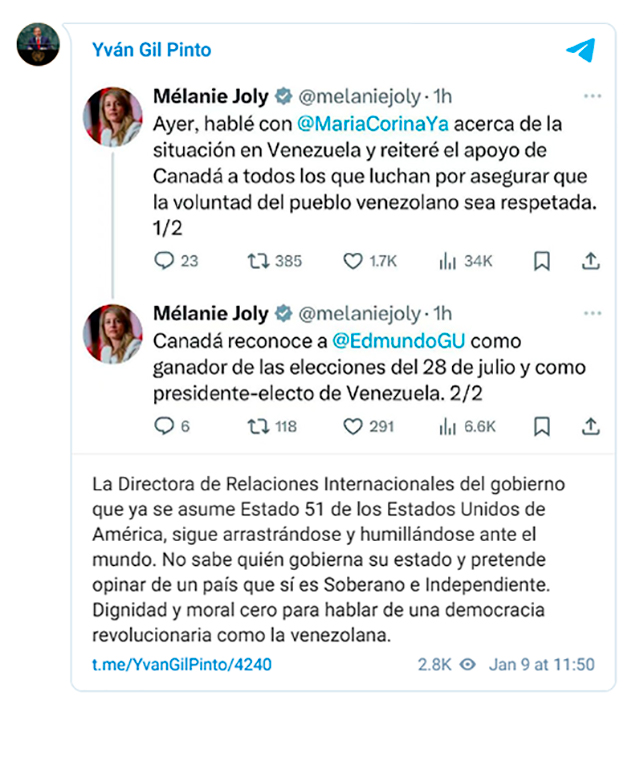The width and height of the screenshot is (640, 765).
Task: Retweet the second tweet with 118 retweets
Action: tap(257, 426)
